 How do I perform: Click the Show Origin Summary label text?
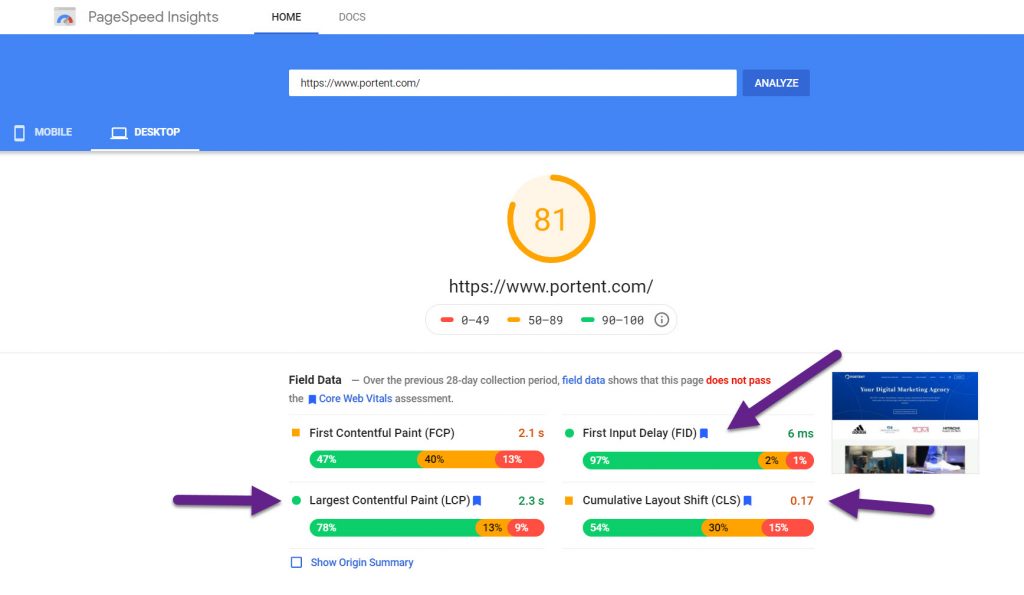(362, 562)
